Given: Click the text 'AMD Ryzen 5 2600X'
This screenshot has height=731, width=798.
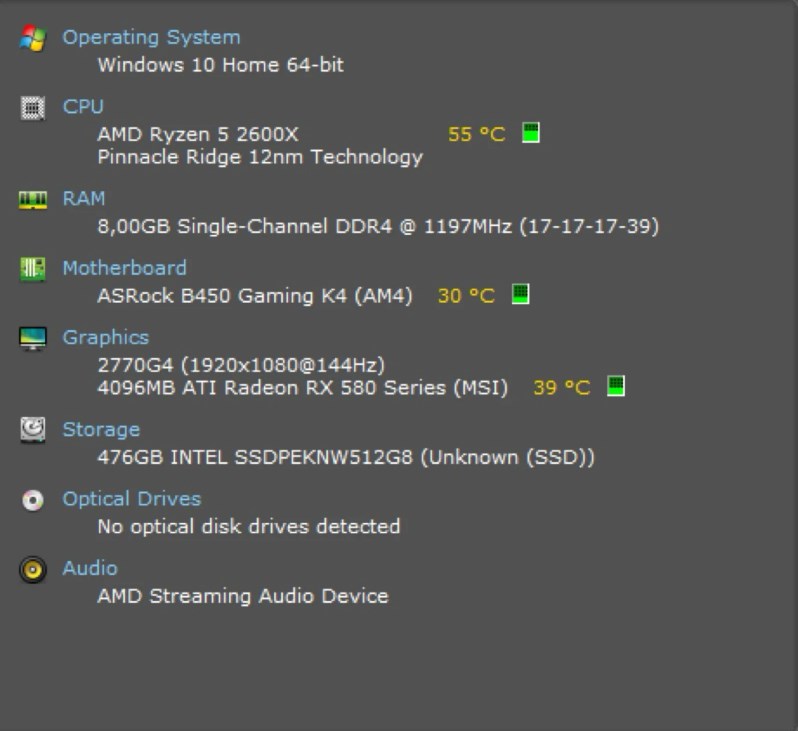Looking at the screenshot, I should coord(198,134).
